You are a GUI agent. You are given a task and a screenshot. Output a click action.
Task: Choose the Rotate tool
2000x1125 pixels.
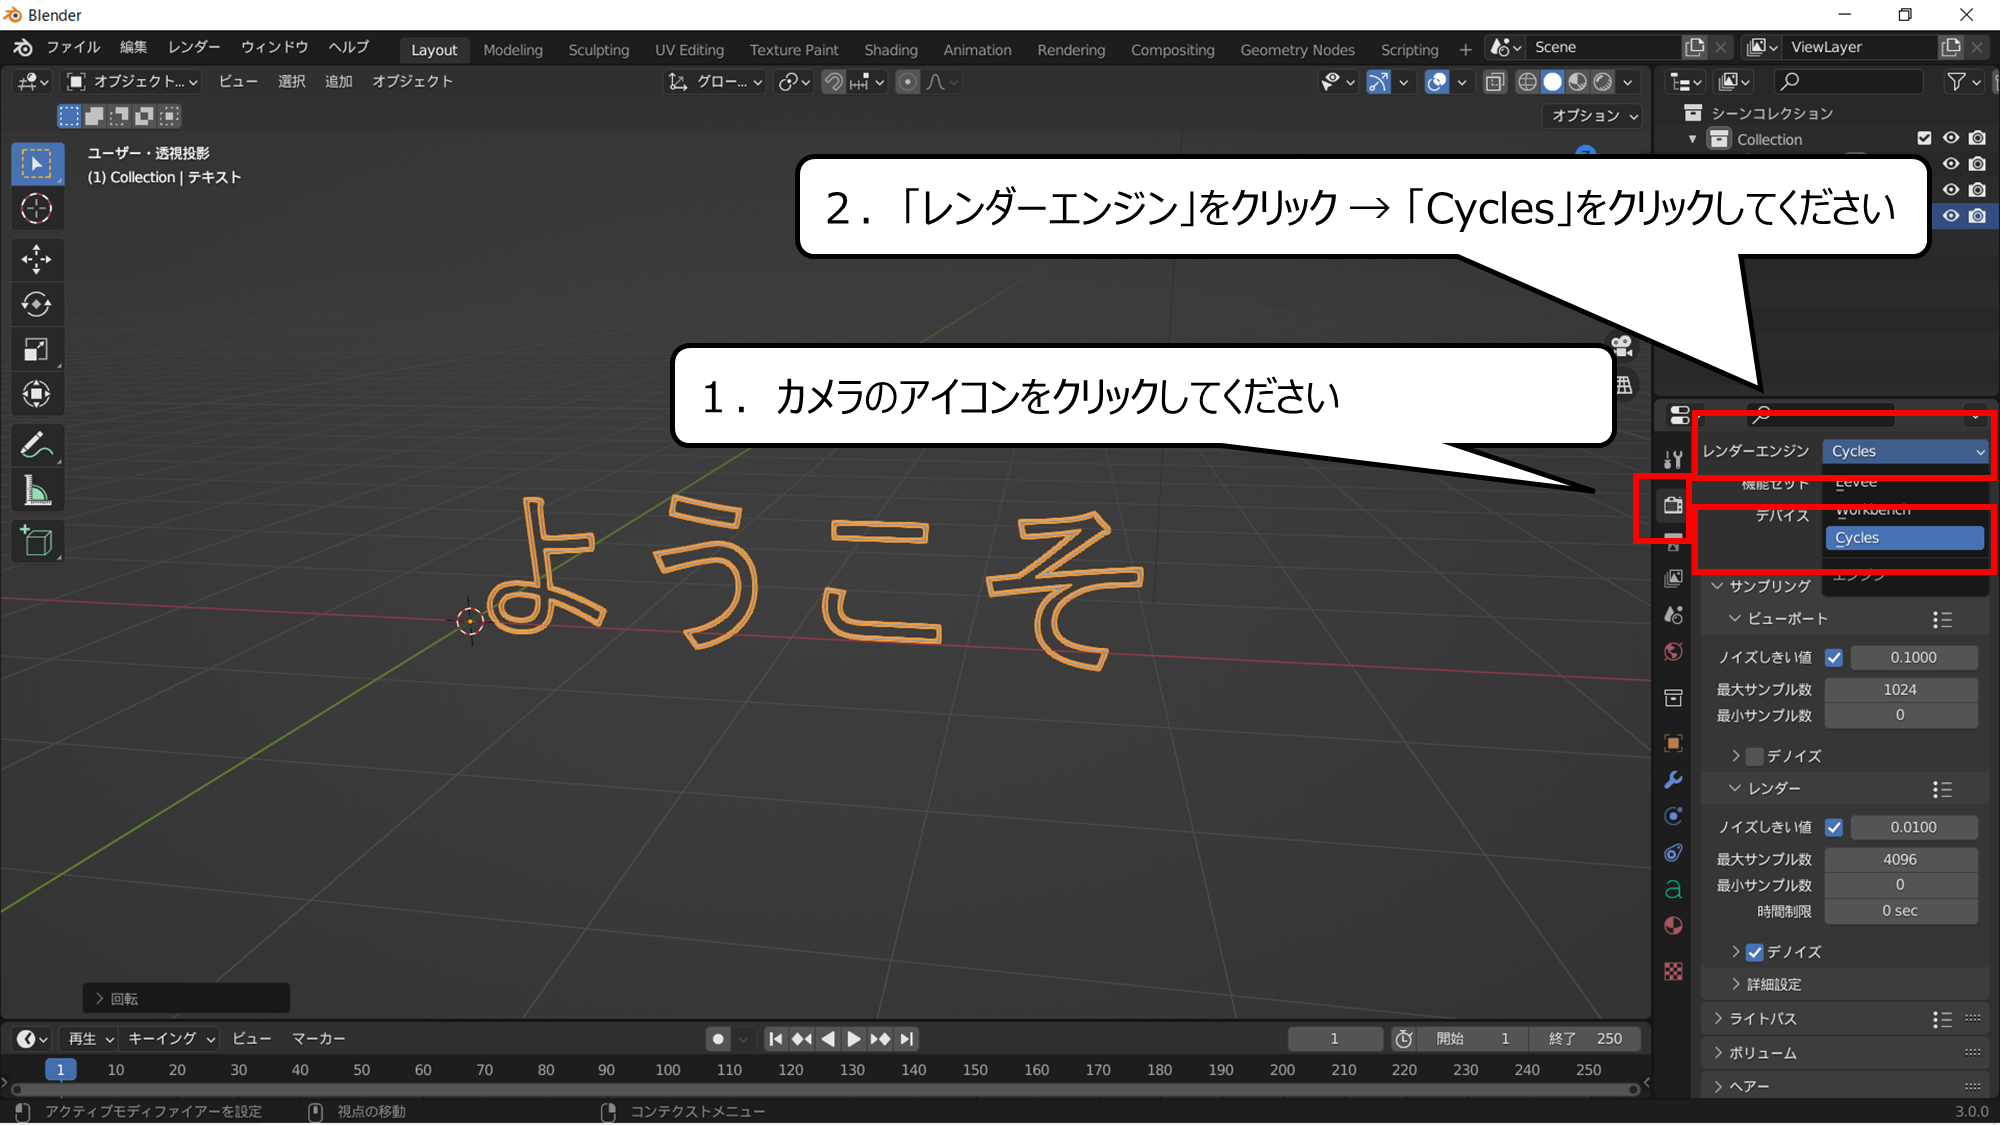tap(37, 304)
